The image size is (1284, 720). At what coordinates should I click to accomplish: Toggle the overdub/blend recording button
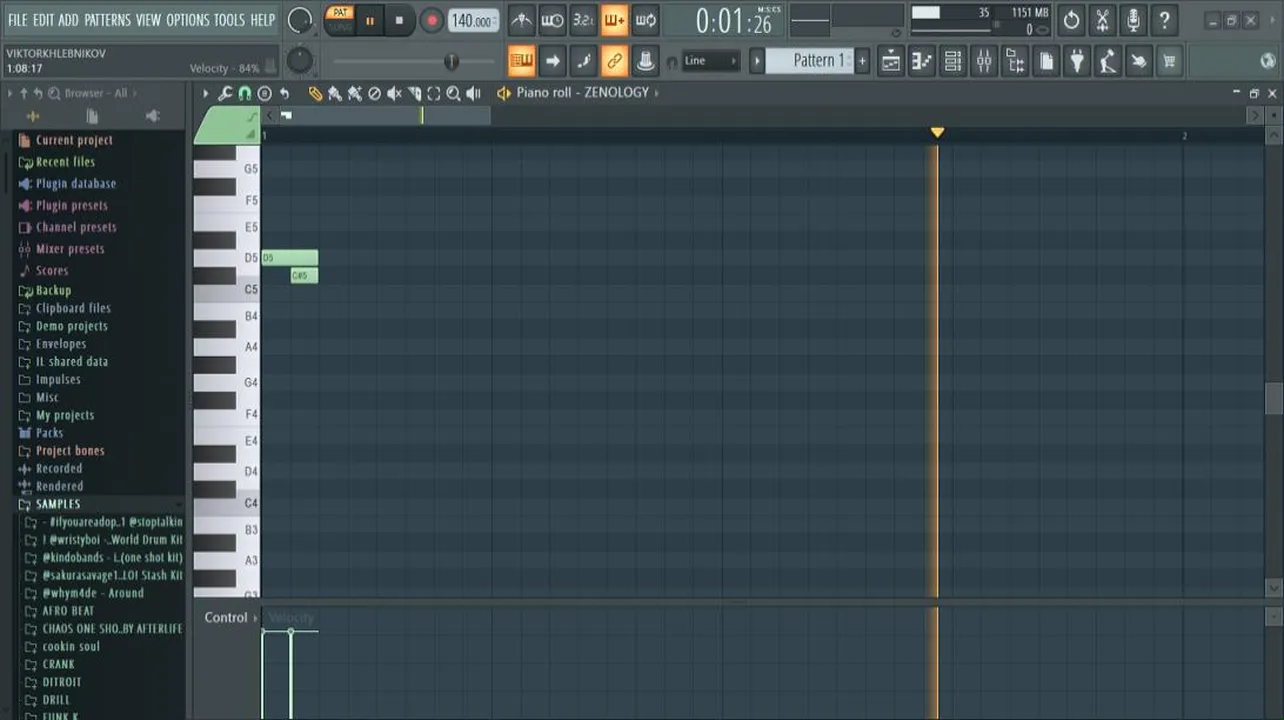(x=614, y=20)
